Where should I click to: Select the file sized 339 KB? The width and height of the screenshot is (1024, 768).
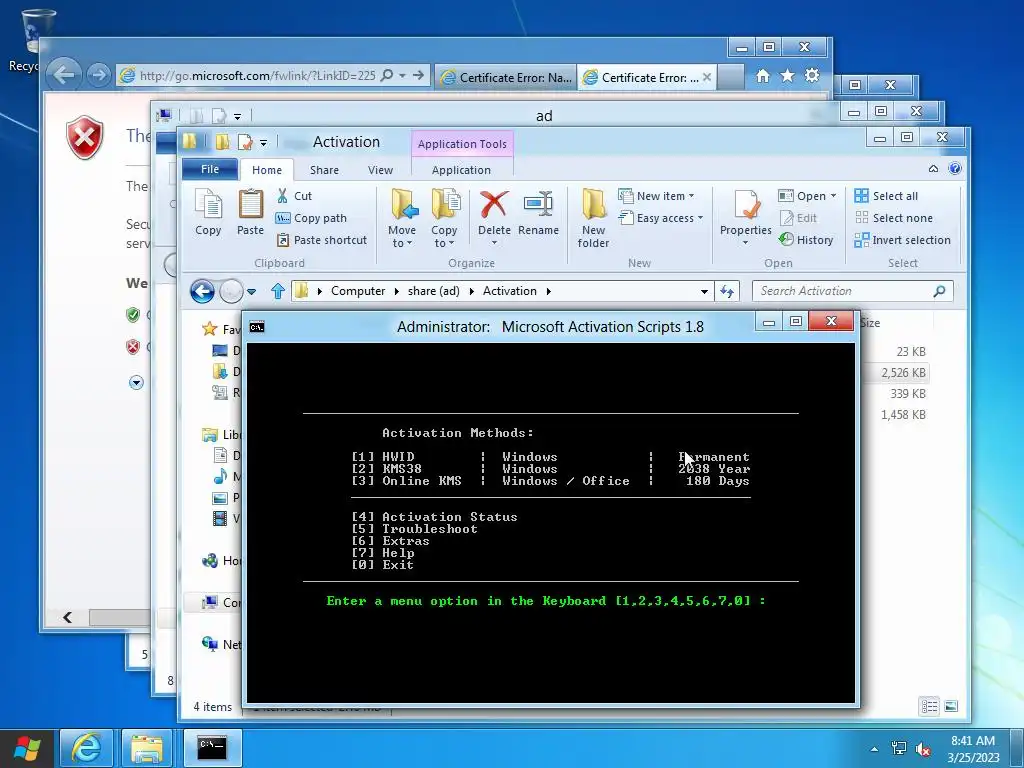point(908,394)
